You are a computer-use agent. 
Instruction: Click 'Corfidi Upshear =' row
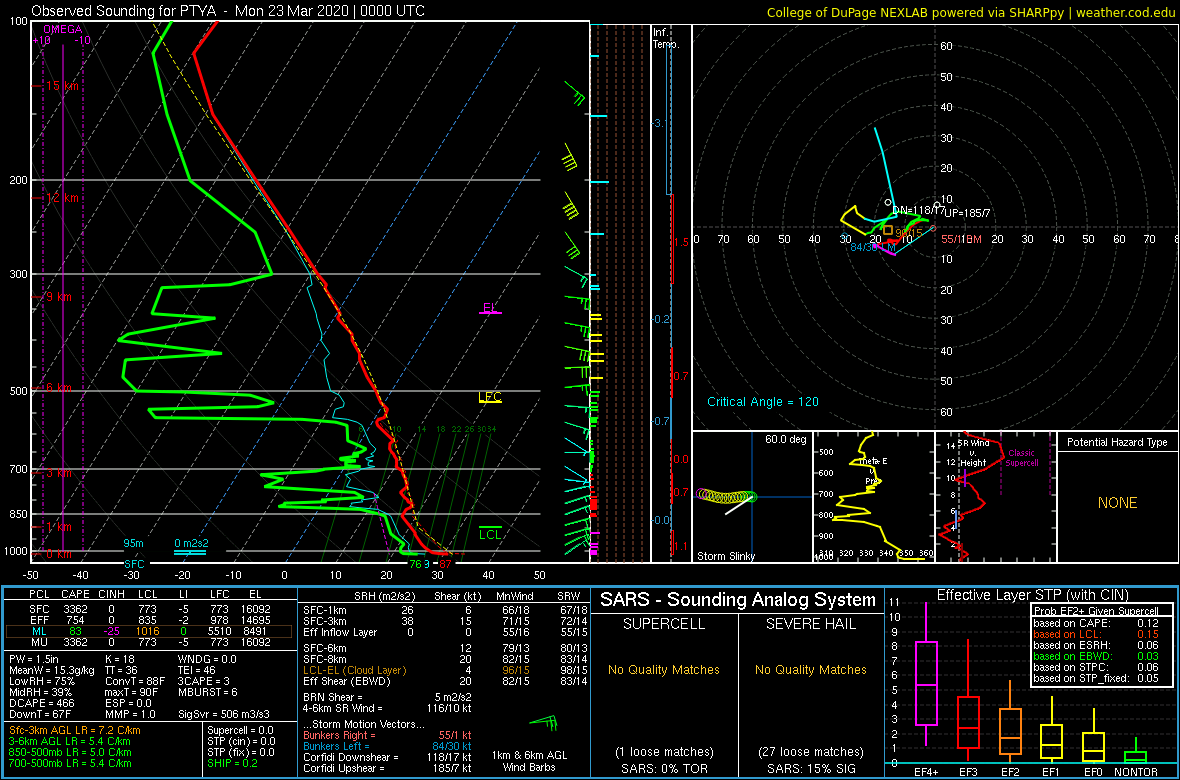click(x=388, y=768)
